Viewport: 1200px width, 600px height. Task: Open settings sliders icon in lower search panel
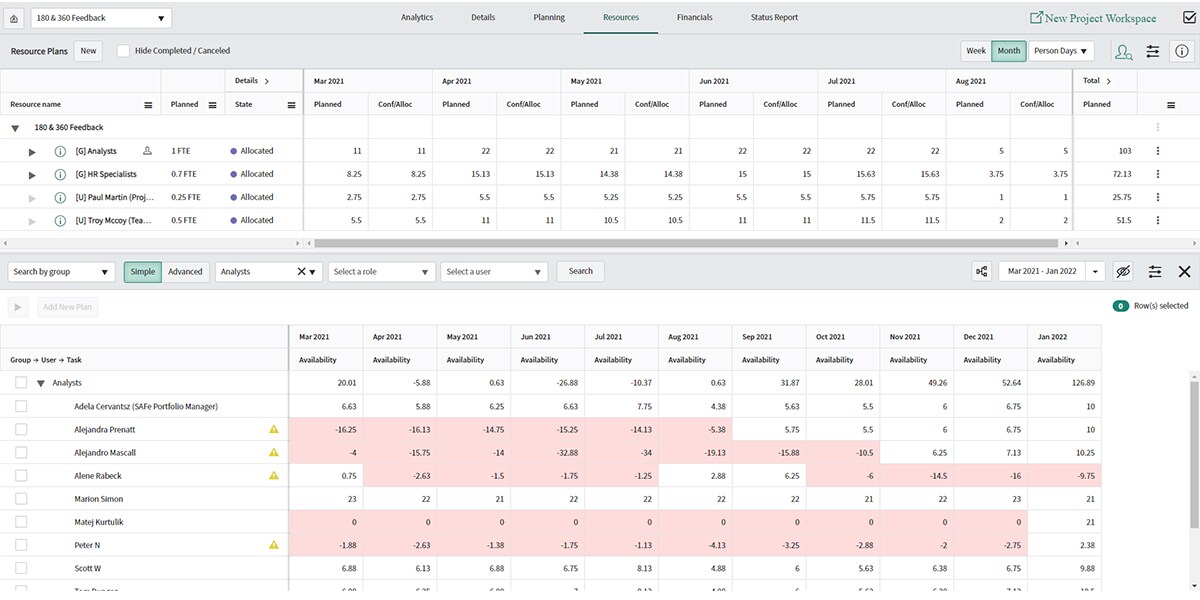pos(1154,271)
